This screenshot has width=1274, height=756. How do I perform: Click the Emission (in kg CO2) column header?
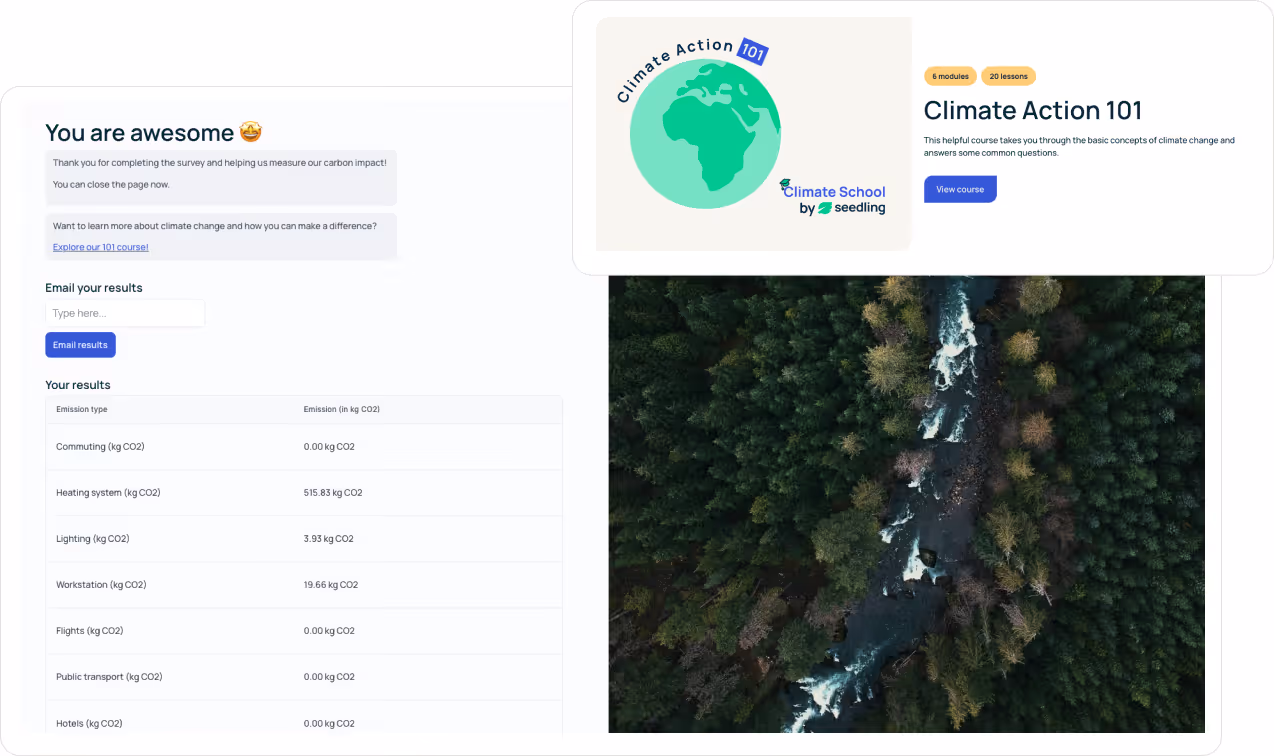pos(342,409)
